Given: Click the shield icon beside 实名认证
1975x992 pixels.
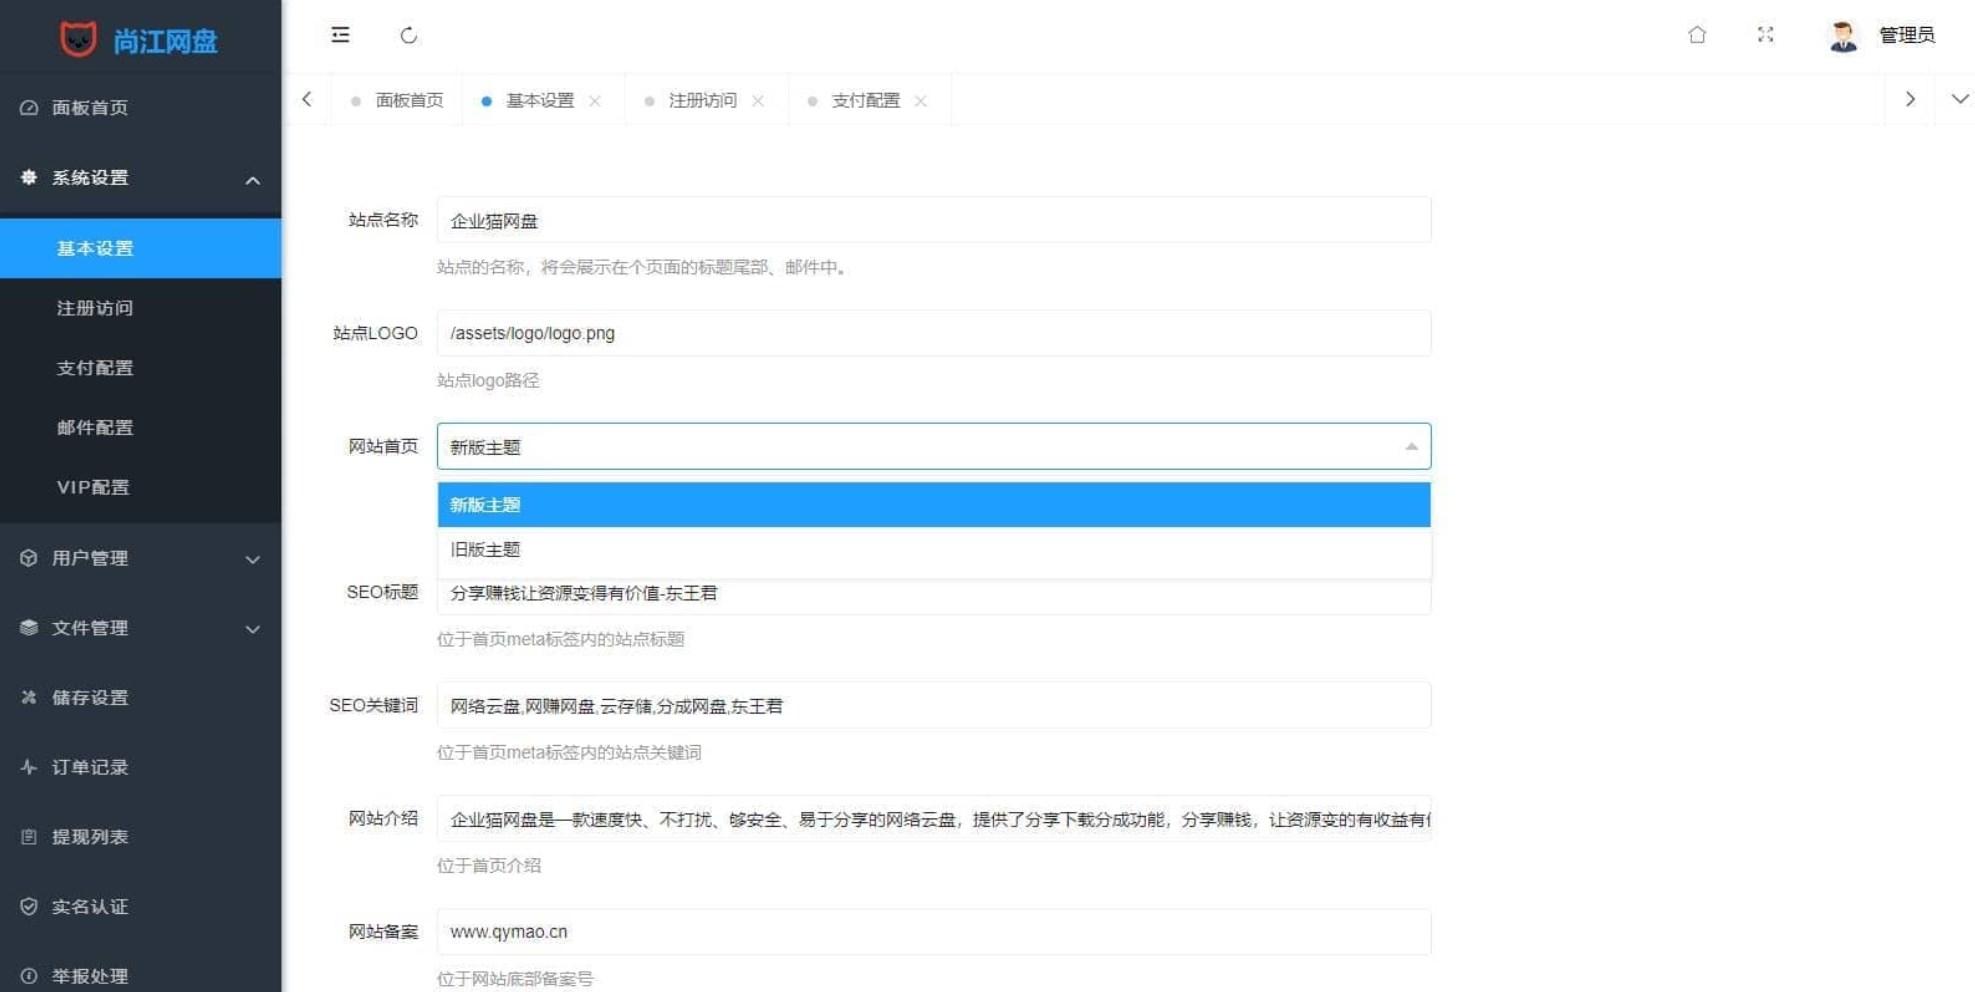Looking at the screenshot, I should click(x=29, y=906).
